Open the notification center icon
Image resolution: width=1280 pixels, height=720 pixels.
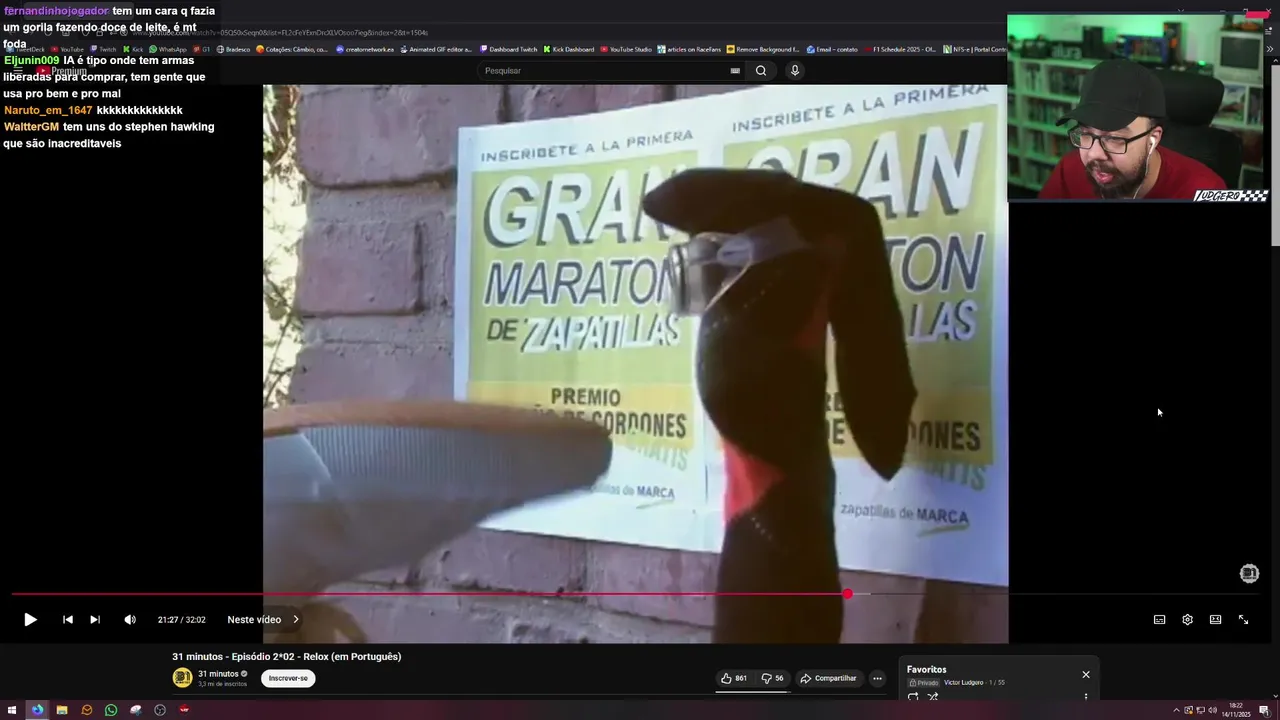[x=1265, y=710]
